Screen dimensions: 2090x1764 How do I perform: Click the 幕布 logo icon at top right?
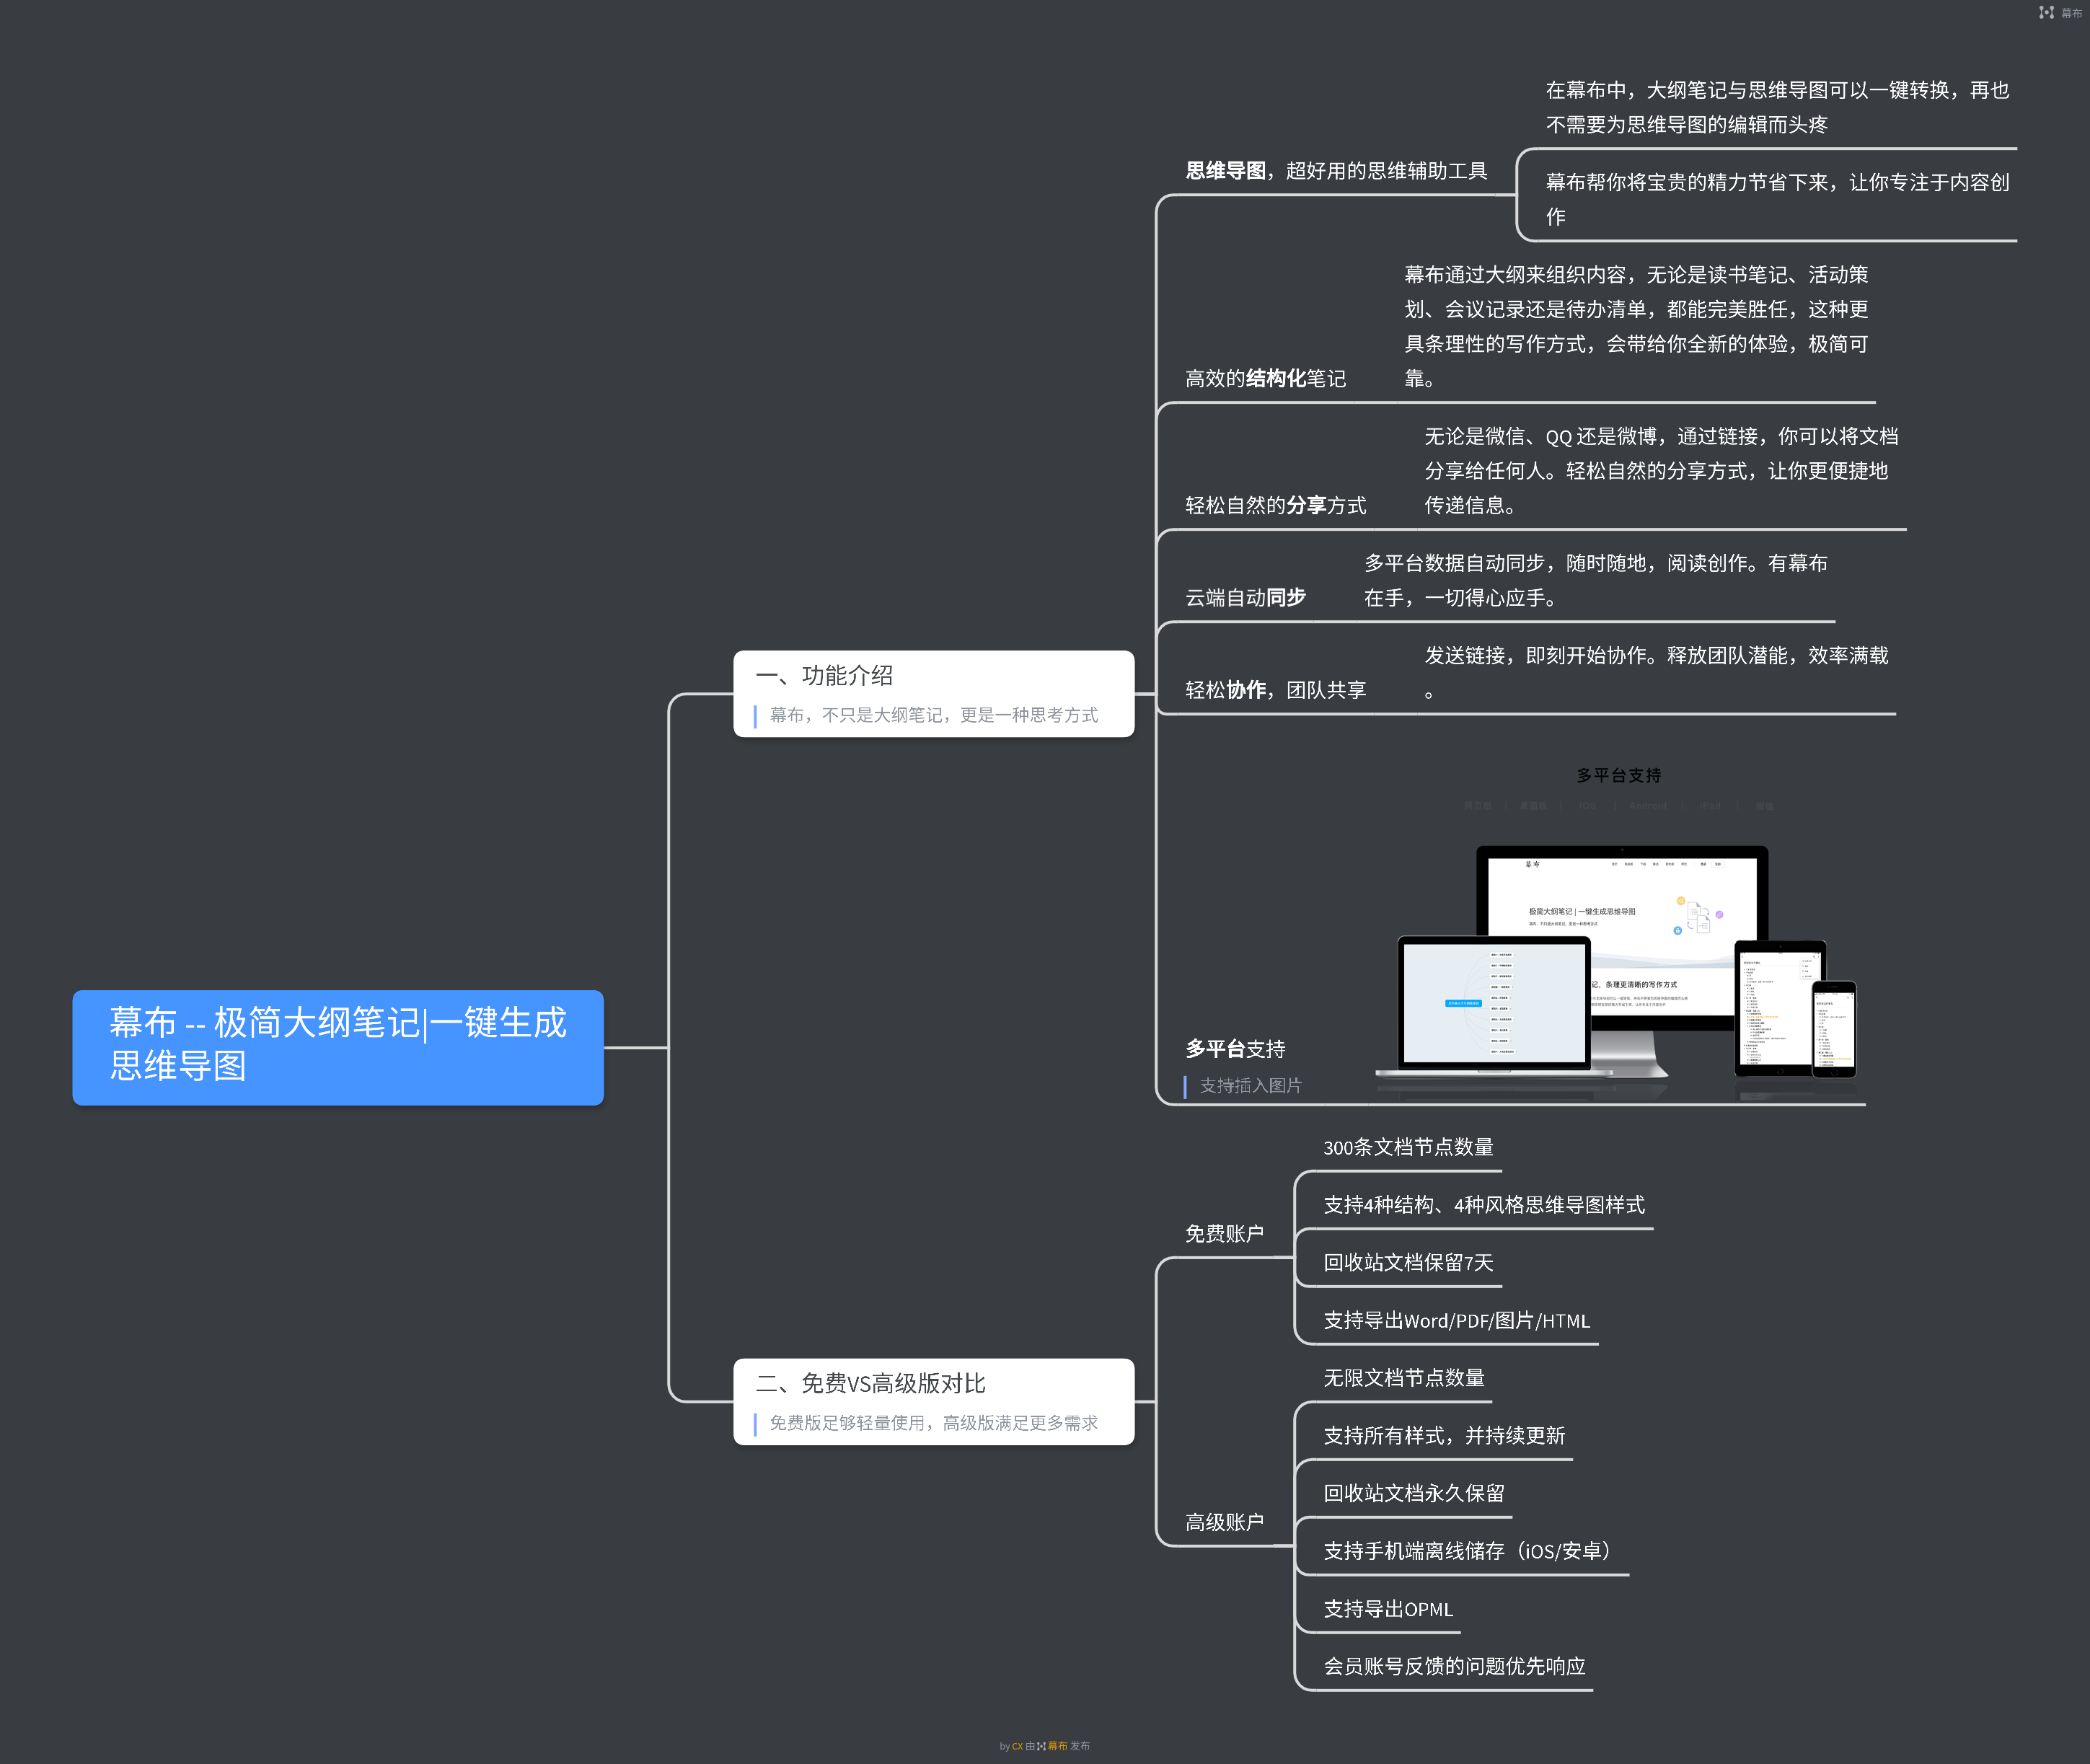coord(2046,12)
